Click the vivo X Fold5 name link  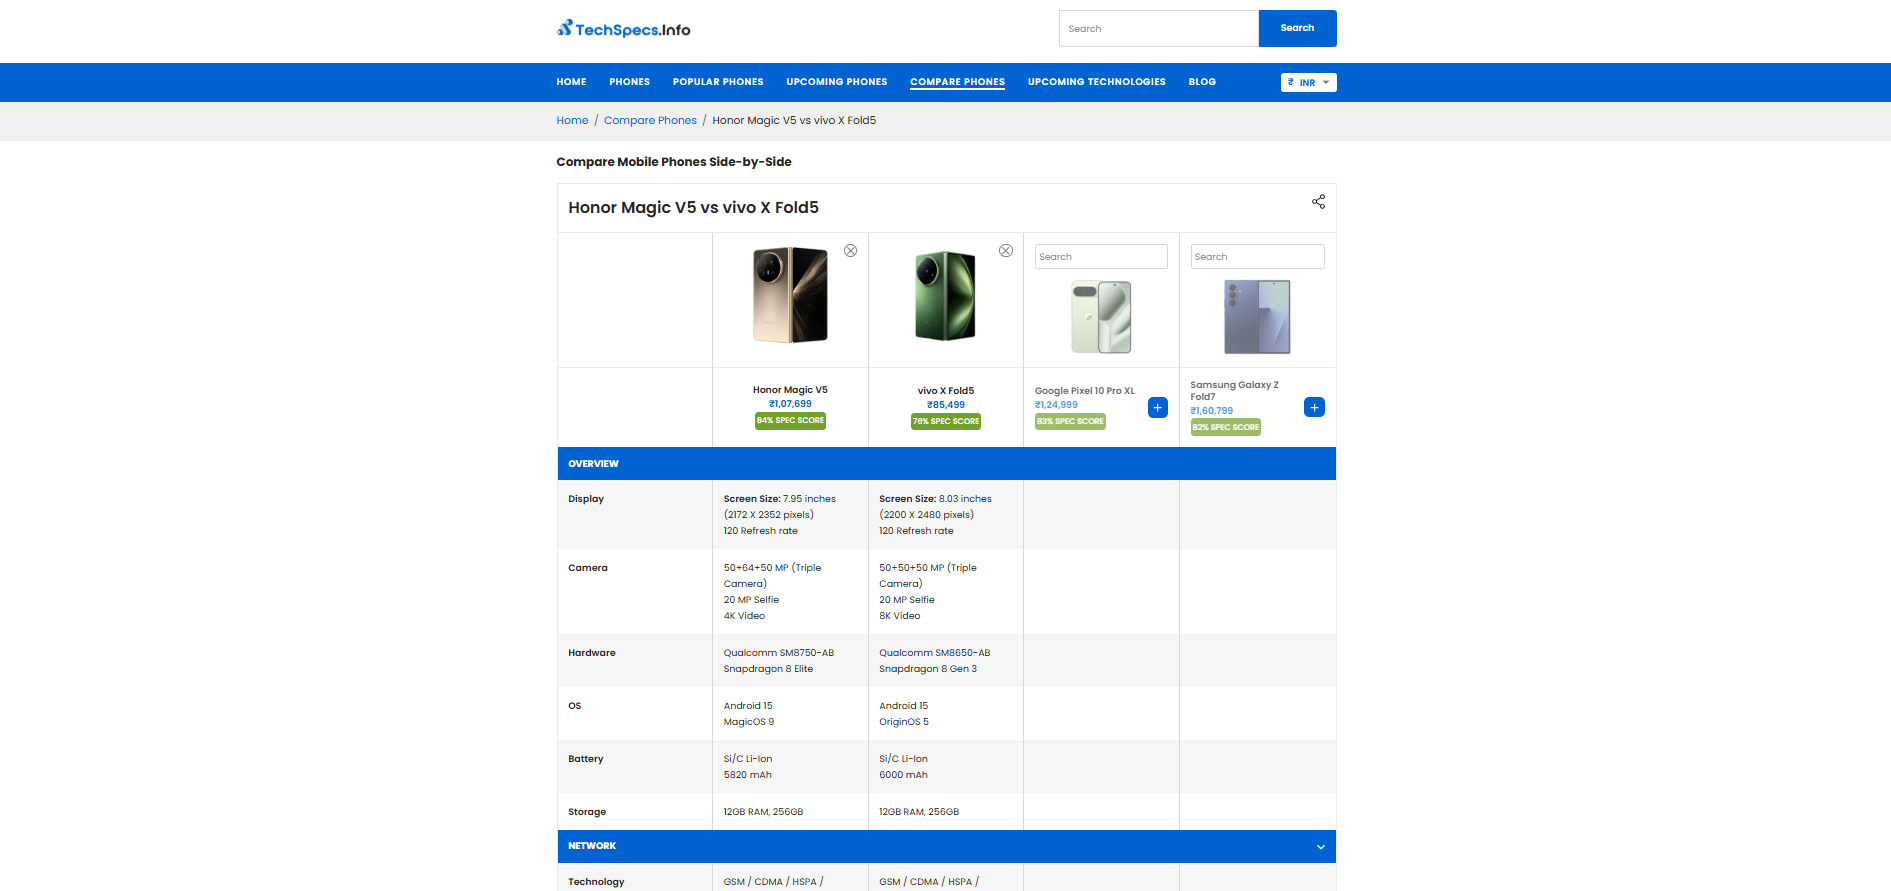coord(946,391)
